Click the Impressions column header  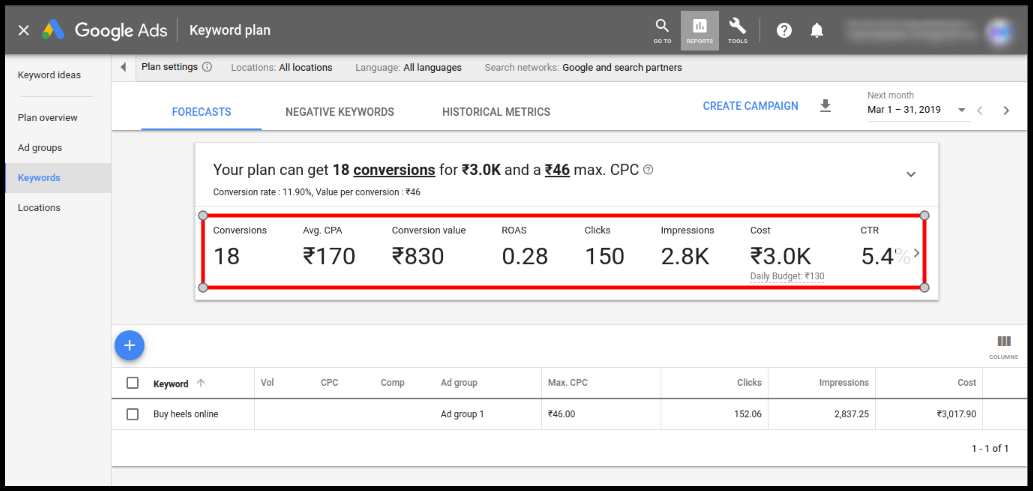tap(844, 383)
